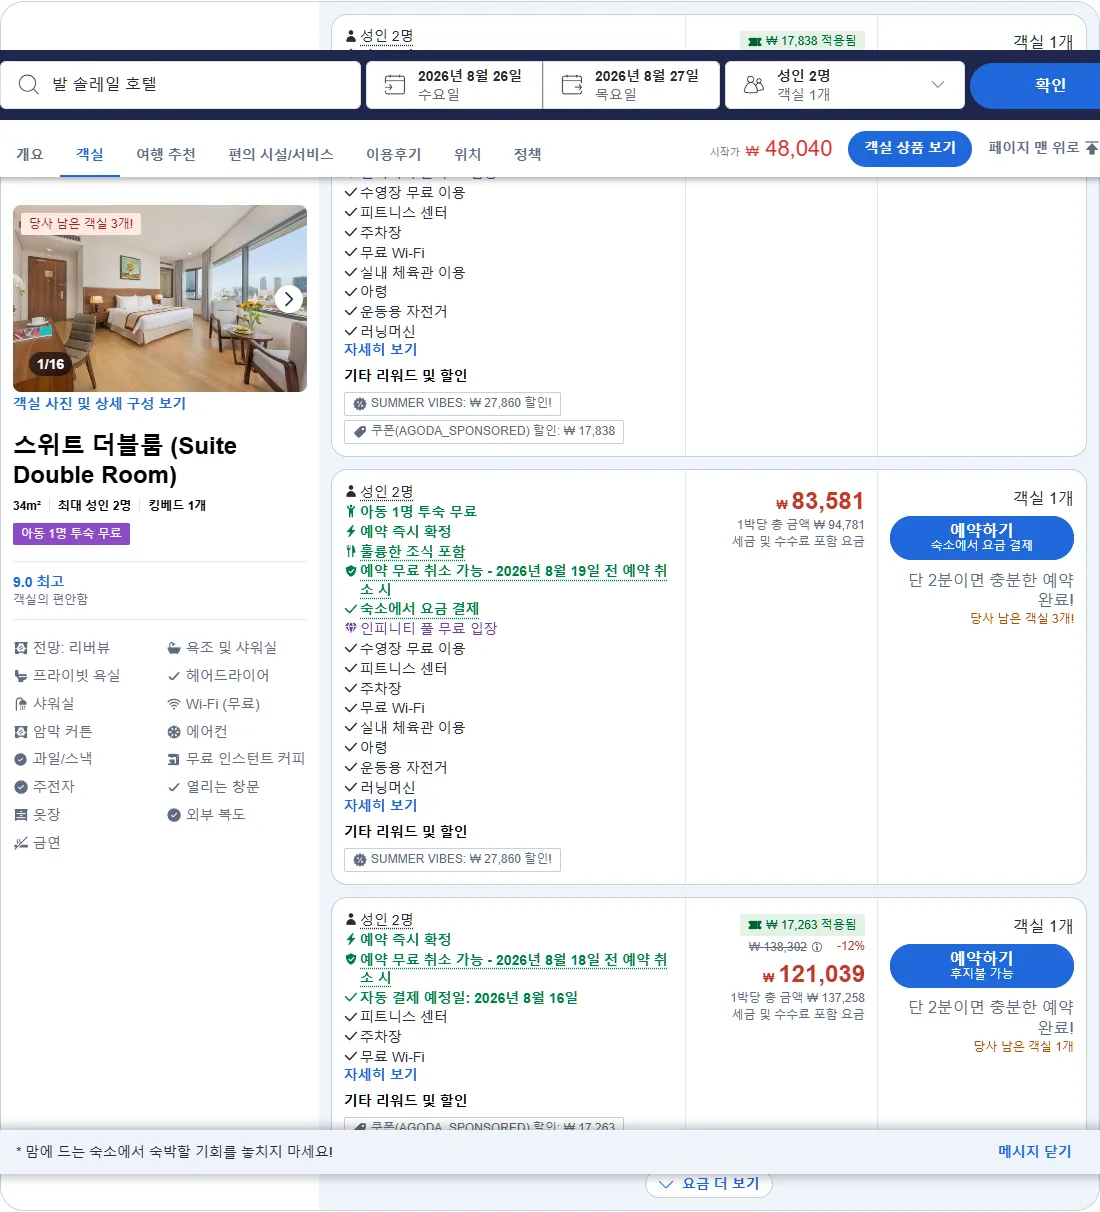The width and height of the screenshot is (1100, 1212).
Task: Click the 아동 1명 투숙 무료 icon in offer
Action: (x=351, y=511)
